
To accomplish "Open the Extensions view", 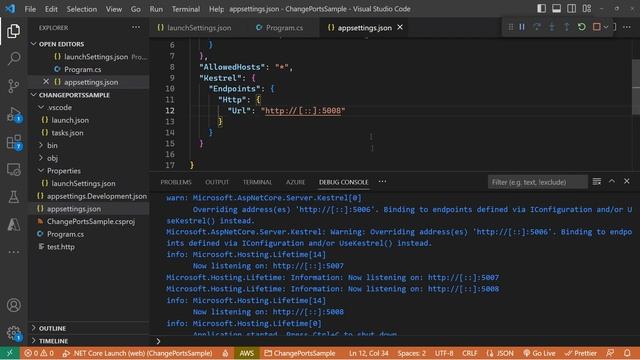I will tap(13, 142).
